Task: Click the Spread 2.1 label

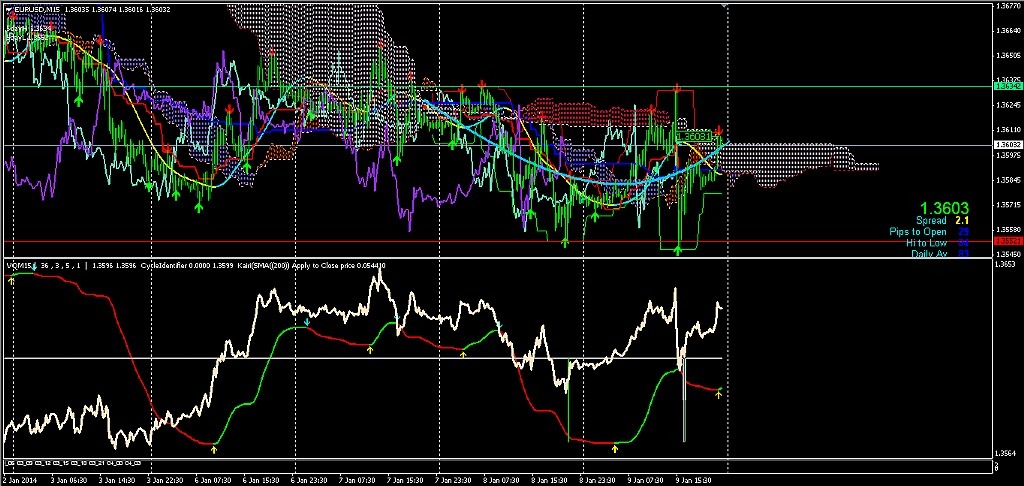Action: tap(942, 221)
